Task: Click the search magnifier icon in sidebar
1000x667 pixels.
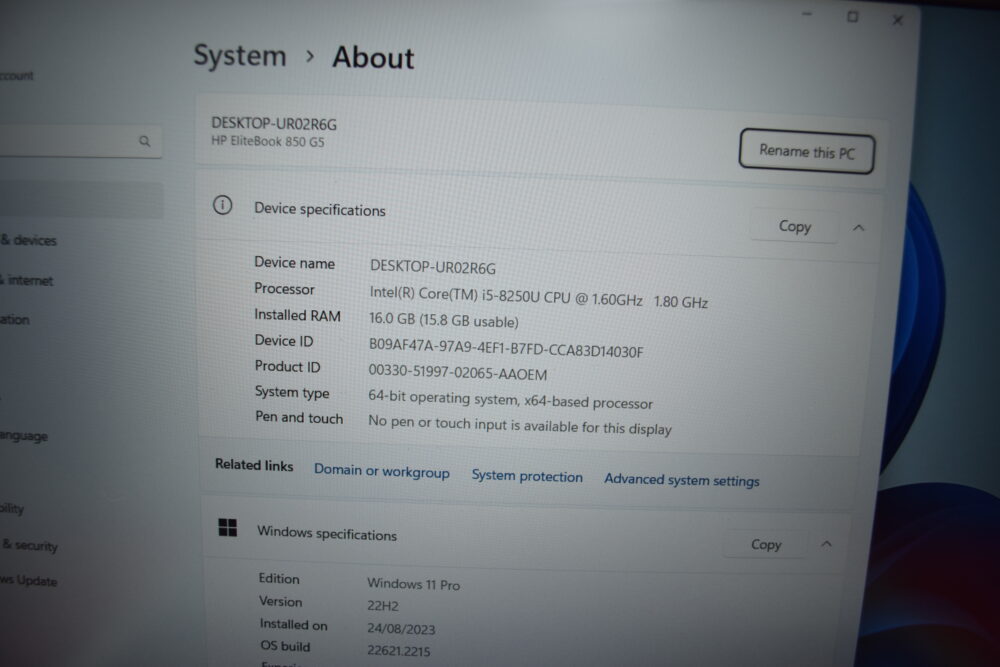Action: point(145,141)
